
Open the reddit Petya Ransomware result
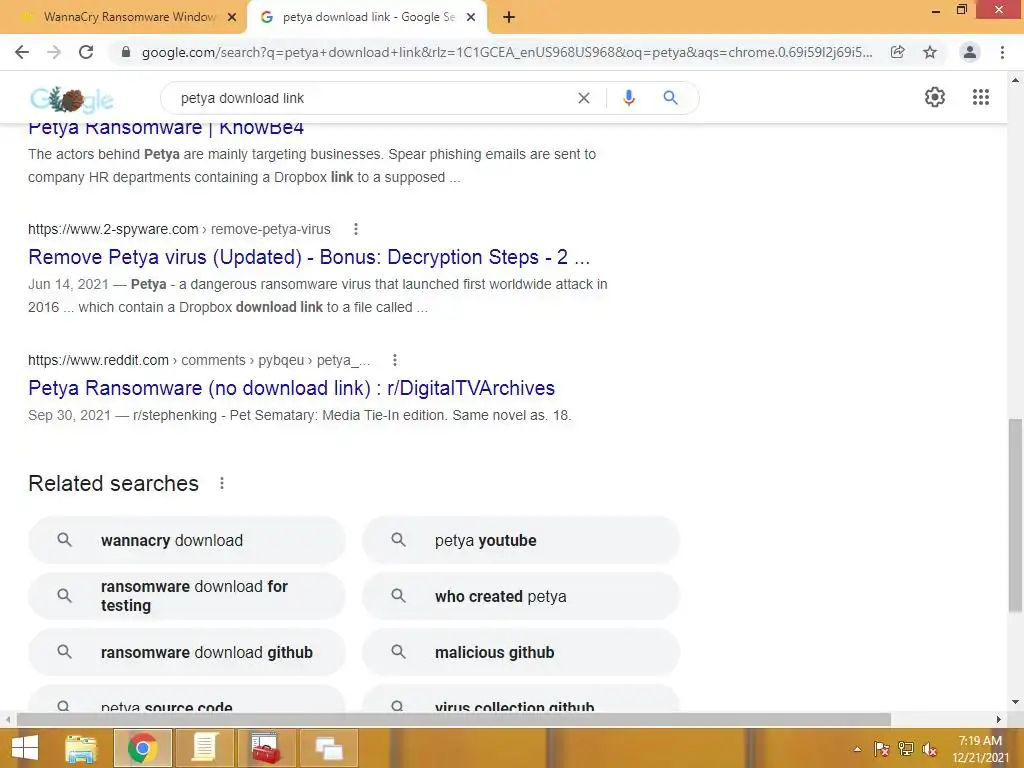[291, 388]
